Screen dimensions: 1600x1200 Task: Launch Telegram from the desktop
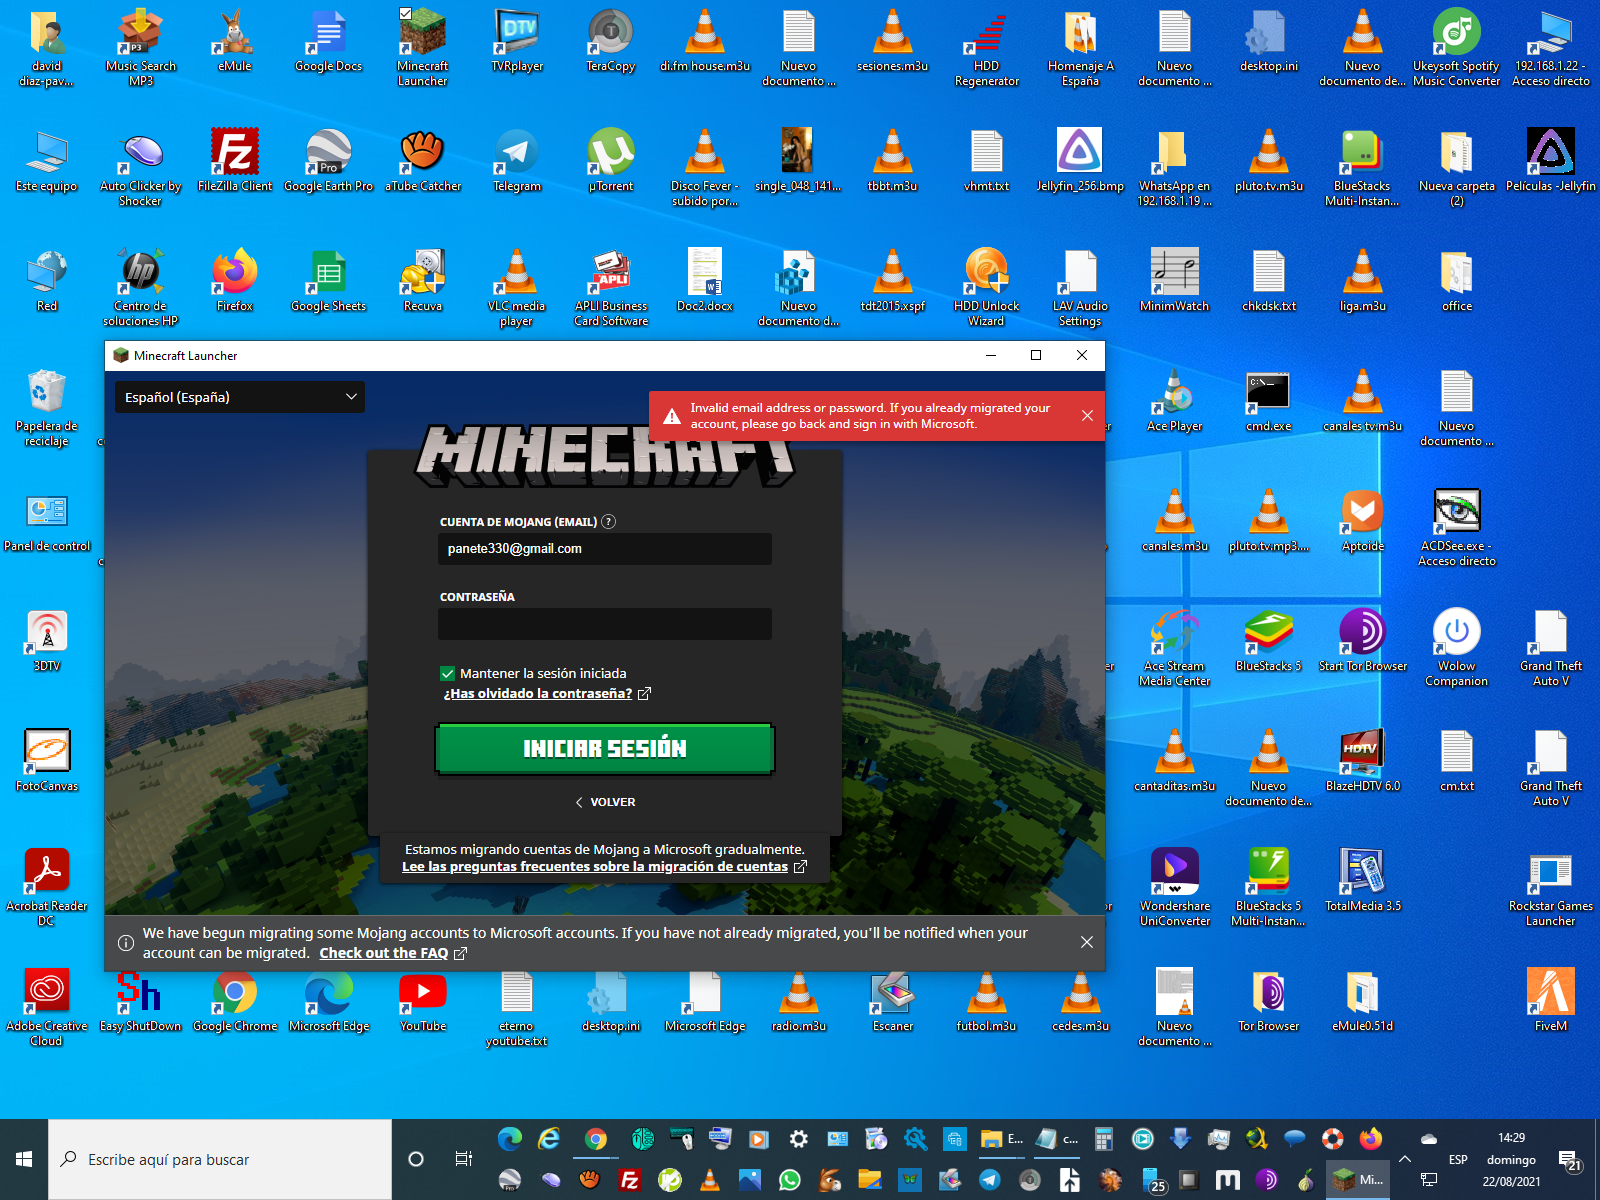coord(517,160)
